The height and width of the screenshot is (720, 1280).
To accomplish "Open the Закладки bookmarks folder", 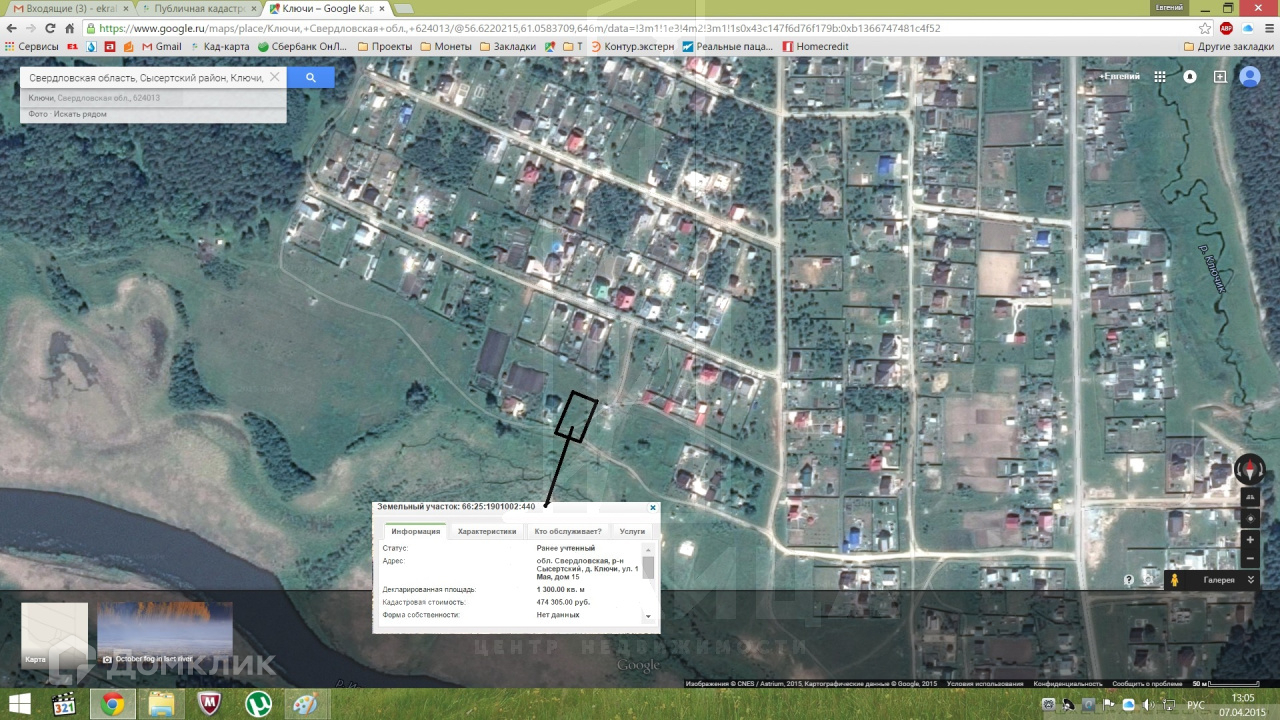I will pos(508,46).
